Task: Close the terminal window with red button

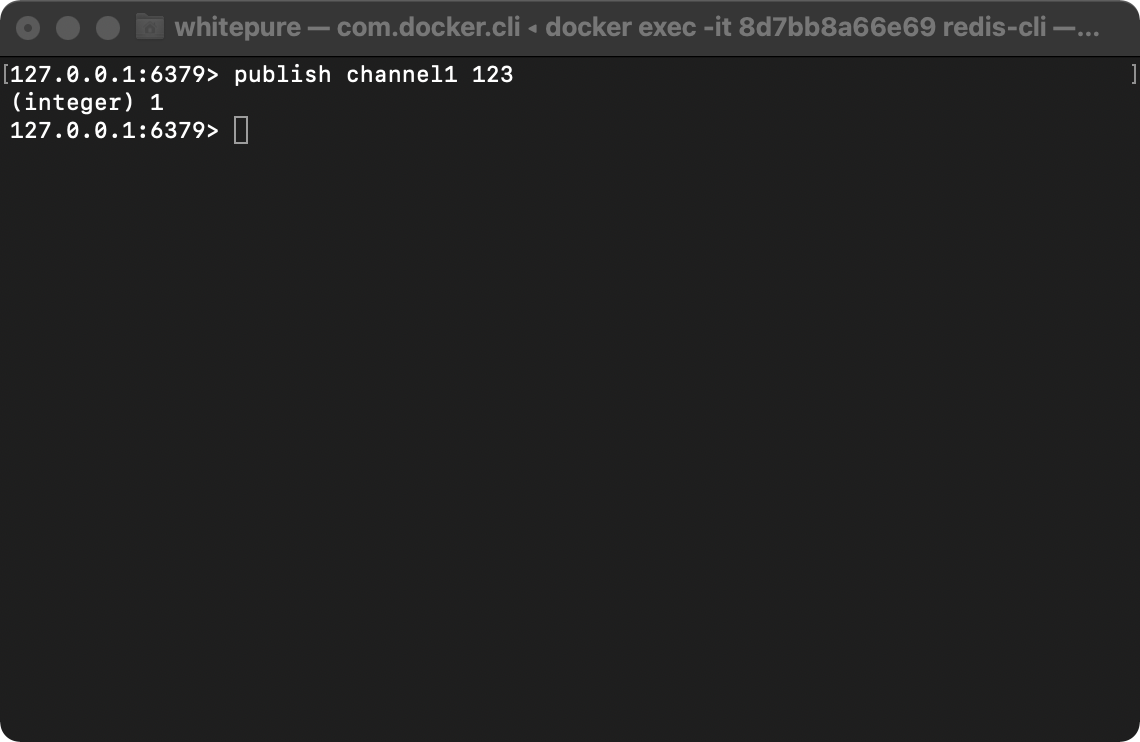Action: tap(28, 28)
